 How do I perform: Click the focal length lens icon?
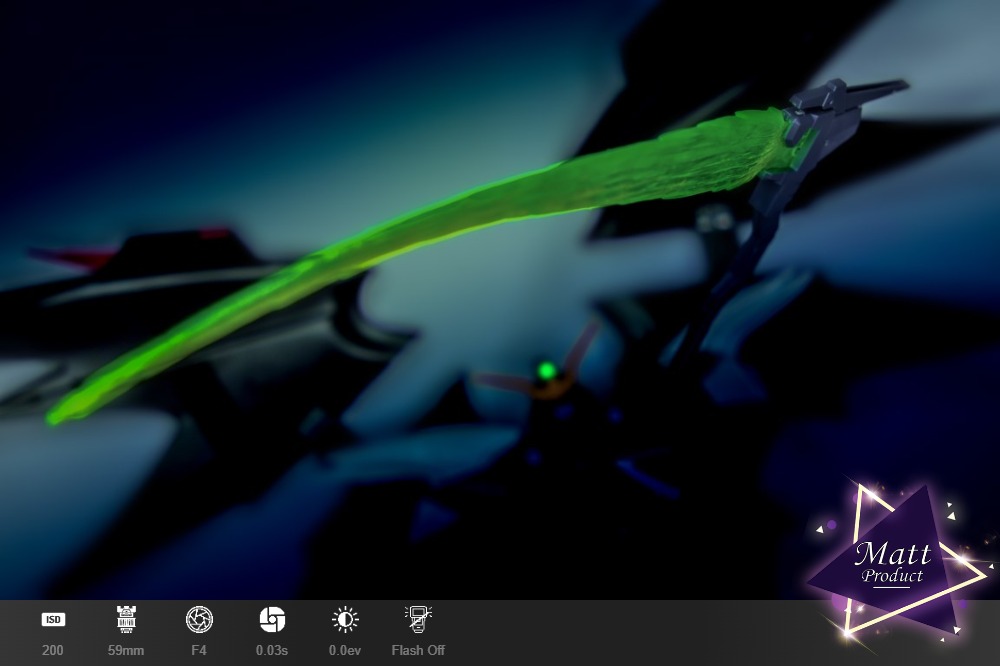(x=126, y=620)
